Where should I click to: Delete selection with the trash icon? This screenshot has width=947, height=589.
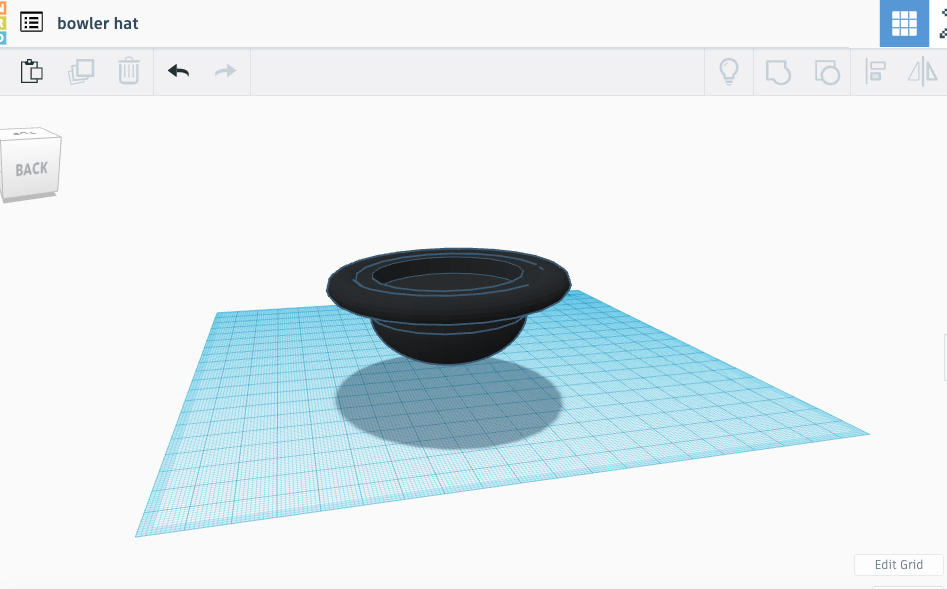click(x=129, y=72)
